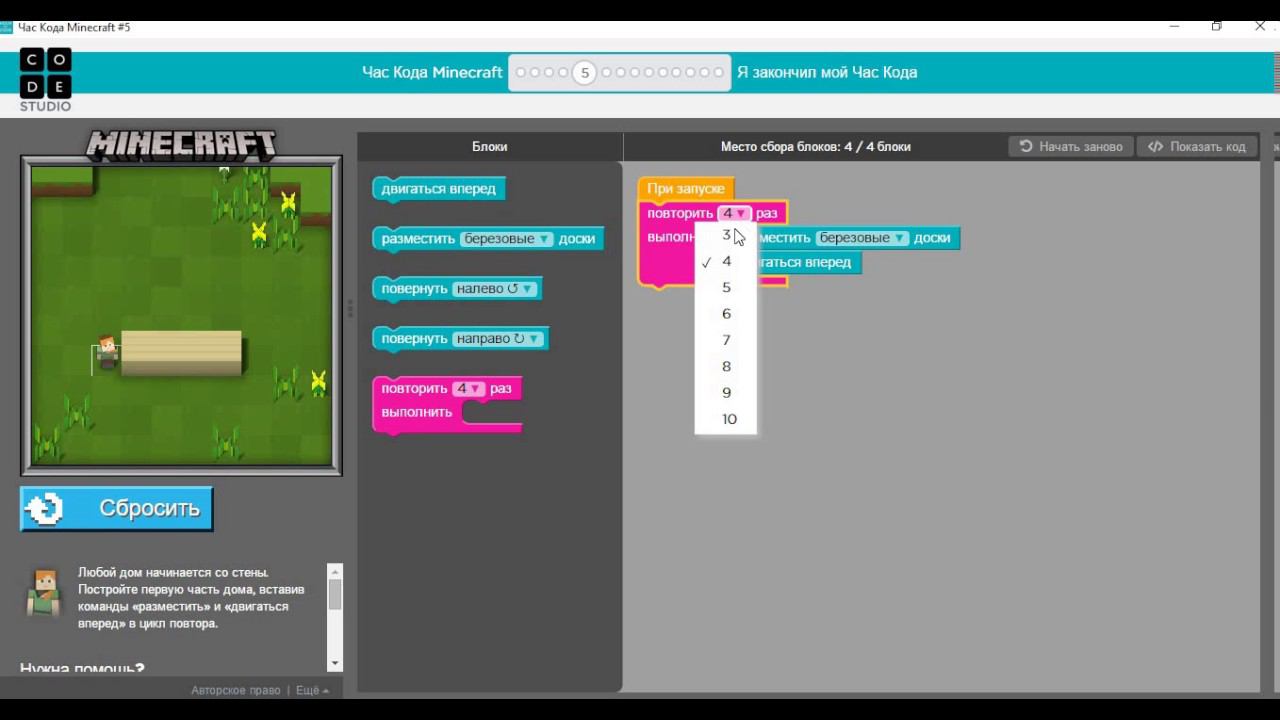Choose 6 in the repeat count list
The width and height of the screenshot is (1280, 720).
[x=726, y=313]
